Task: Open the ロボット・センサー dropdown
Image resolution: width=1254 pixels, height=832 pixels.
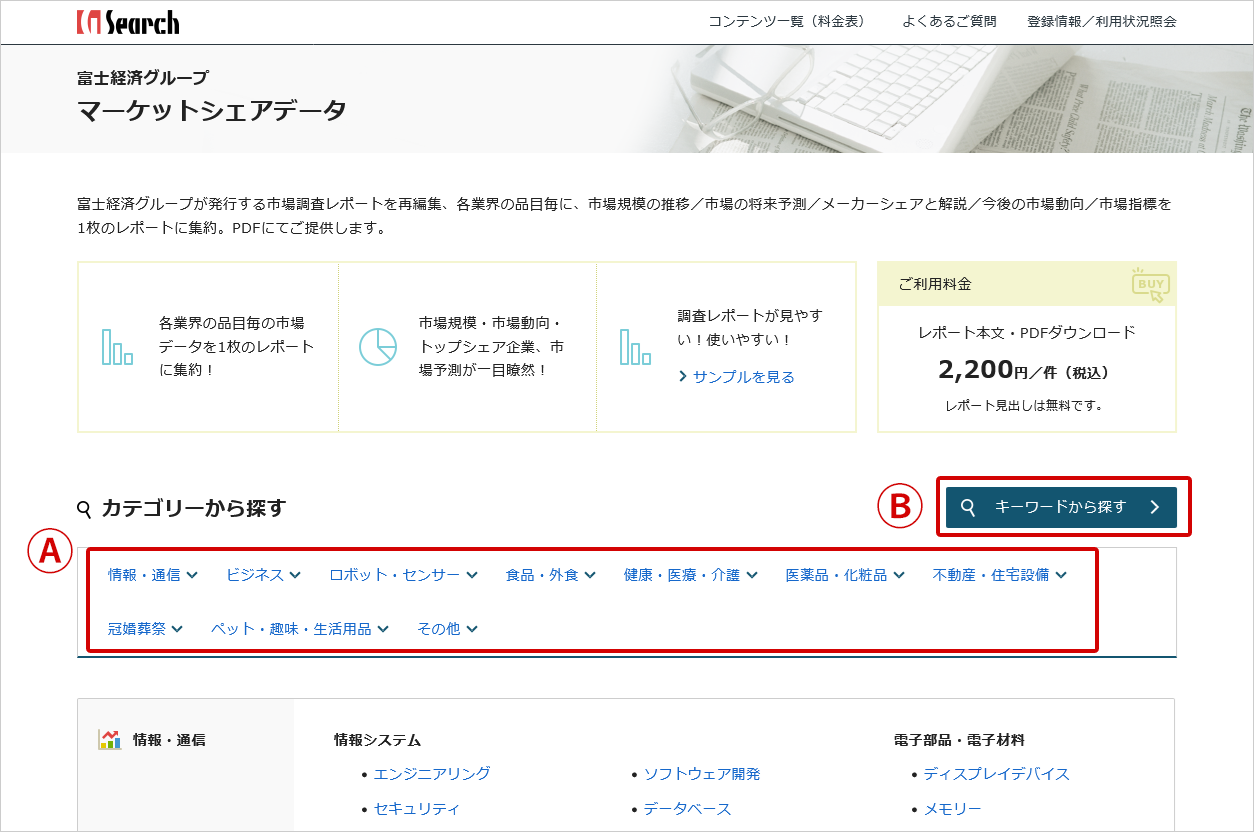Action: pyautogui.click(x=403, y=575)
